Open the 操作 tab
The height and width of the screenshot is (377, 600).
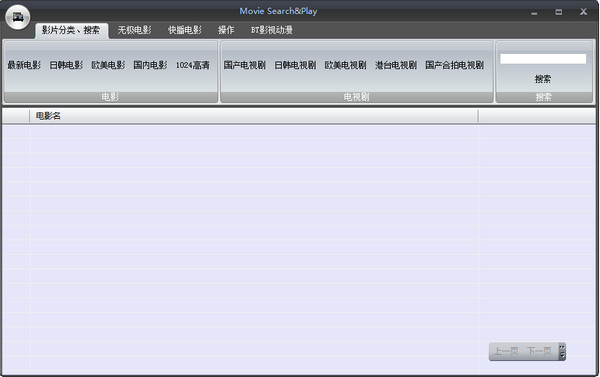[226, 30]
